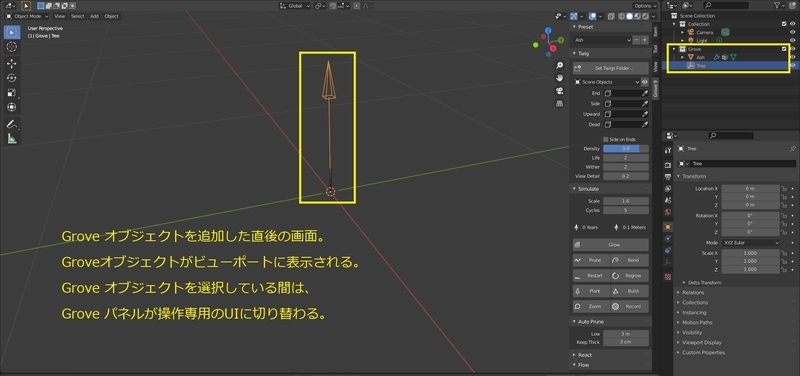Hide Camera via eye icon
This screenshot has width=800, height=376.
(793, 32)
